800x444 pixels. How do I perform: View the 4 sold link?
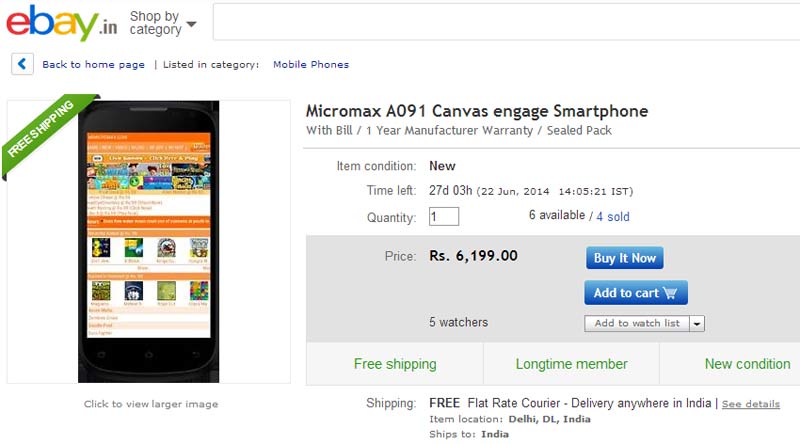coord(613,217)
